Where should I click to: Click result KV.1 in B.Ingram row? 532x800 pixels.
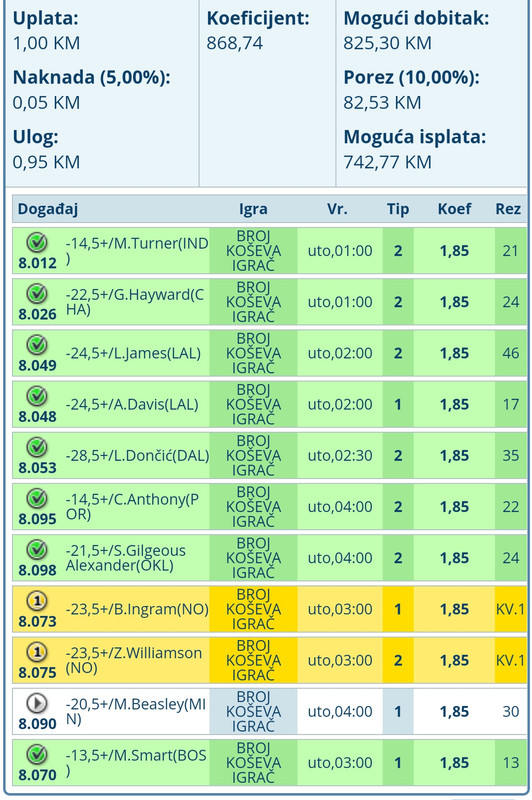coord(510,609)
